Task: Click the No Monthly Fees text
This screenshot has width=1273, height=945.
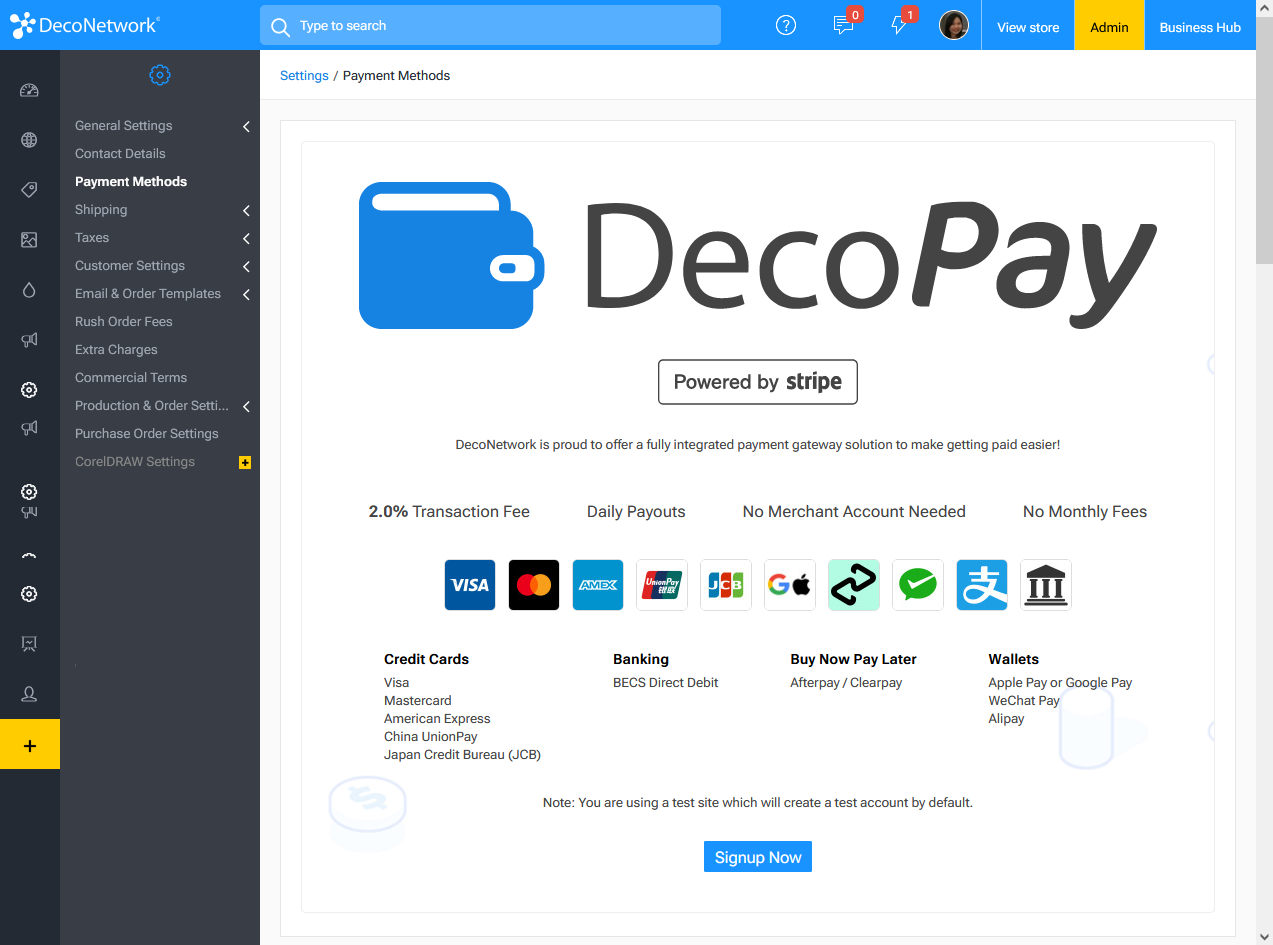Action: 1085,511
